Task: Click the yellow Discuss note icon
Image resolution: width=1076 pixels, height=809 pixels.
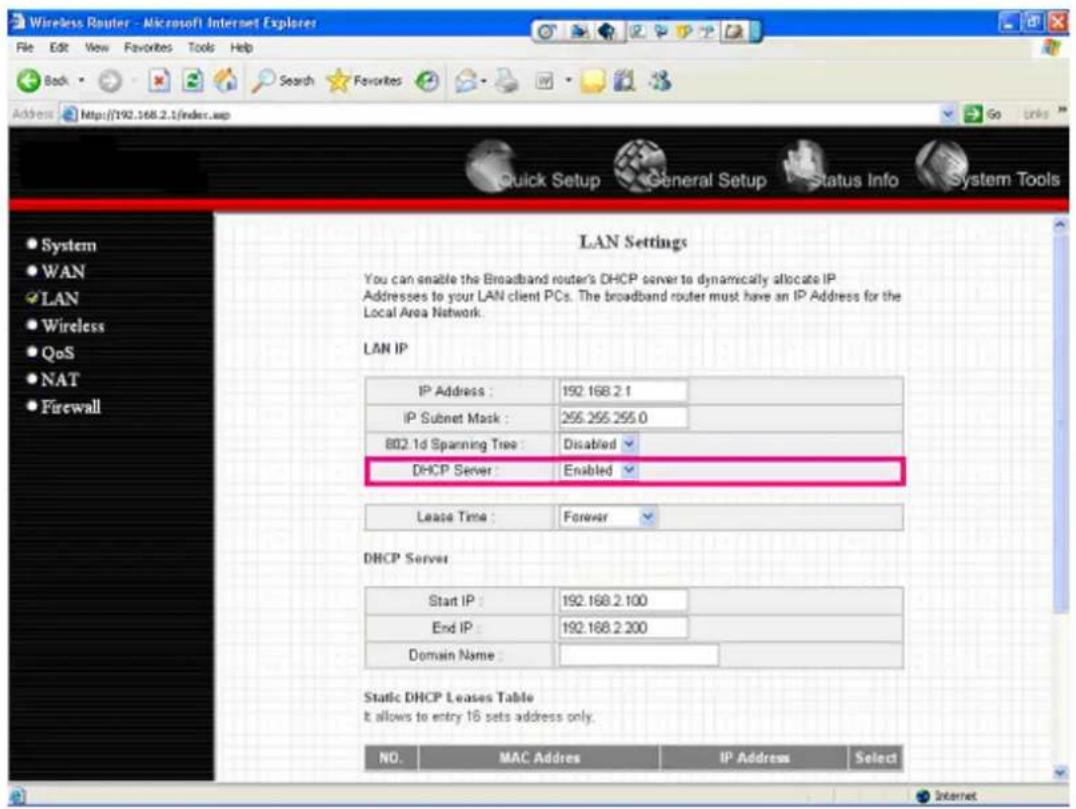Action: [x=592, y=82]
